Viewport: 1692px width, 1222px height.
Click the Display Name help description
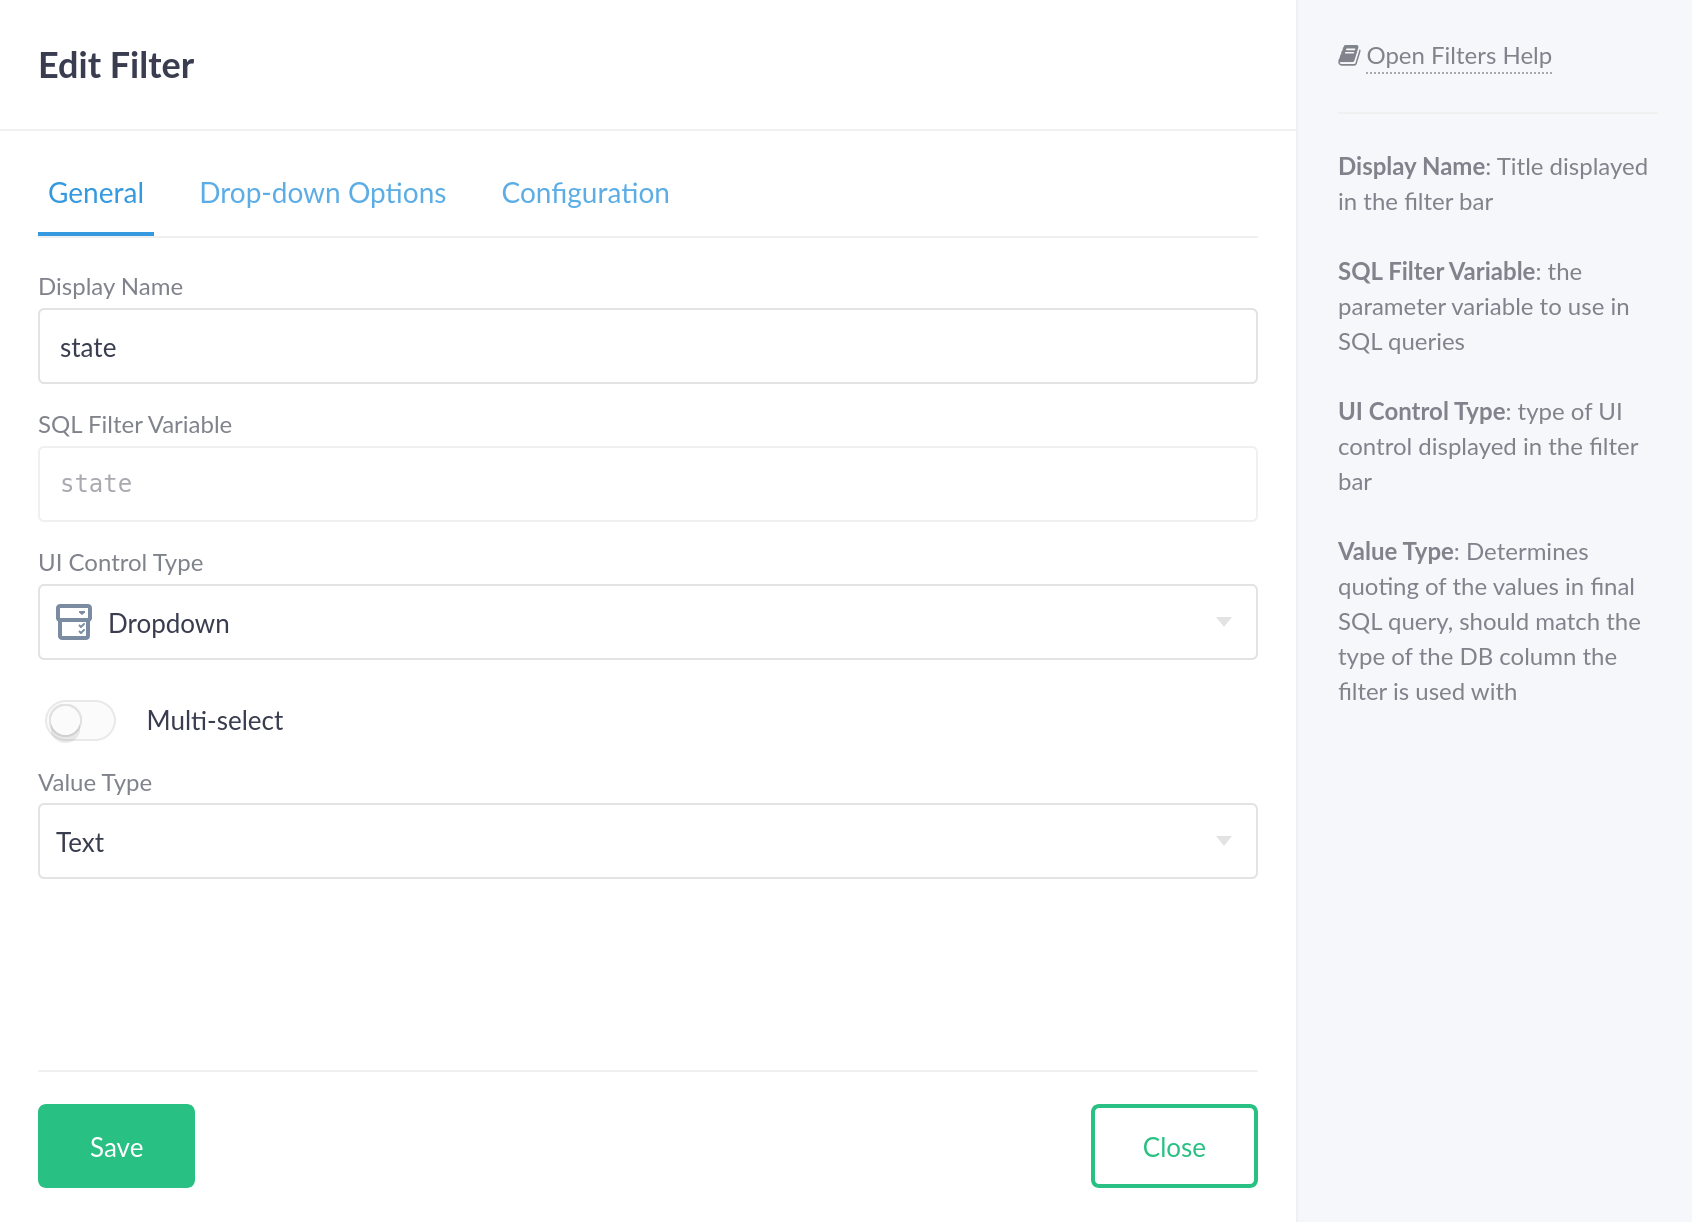[x=1493, y=184]
